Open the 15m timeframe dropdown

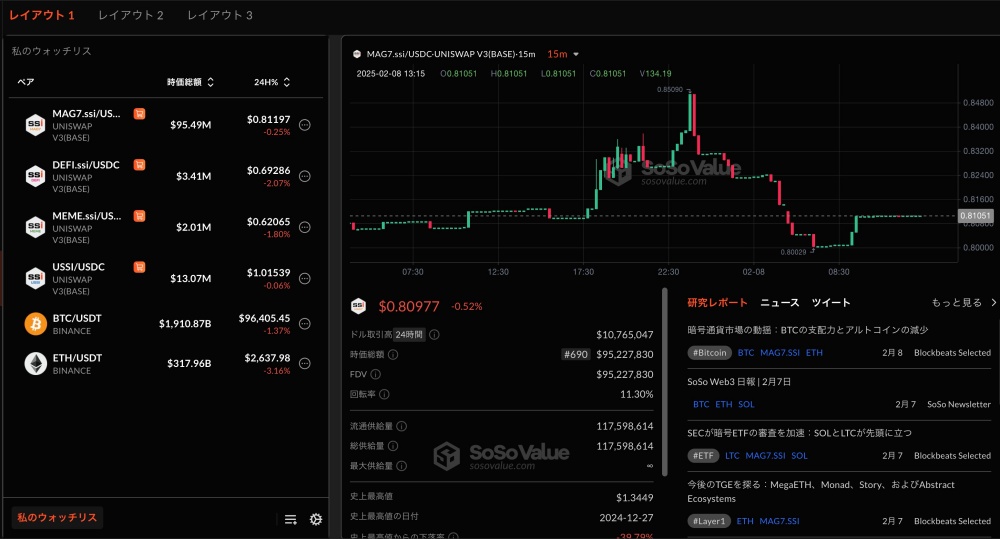563,54
